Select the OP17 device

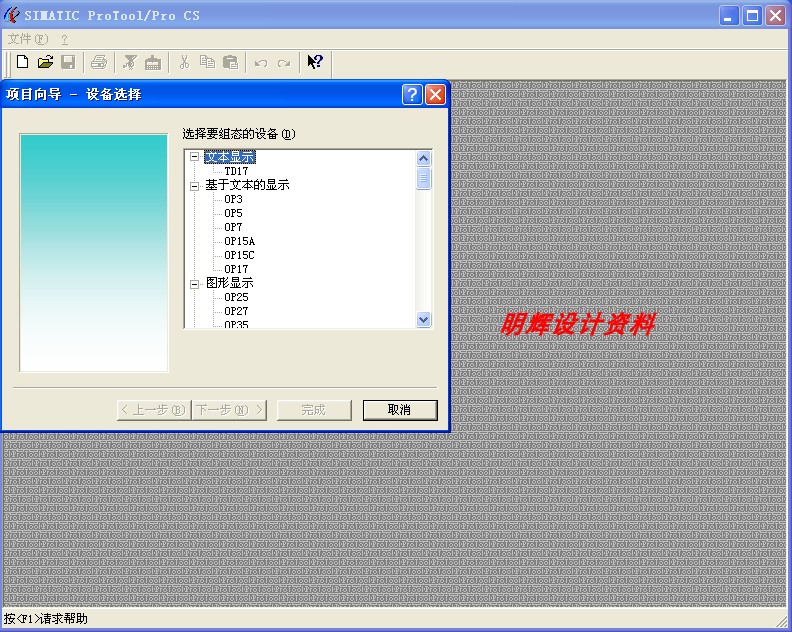point(236,269)
